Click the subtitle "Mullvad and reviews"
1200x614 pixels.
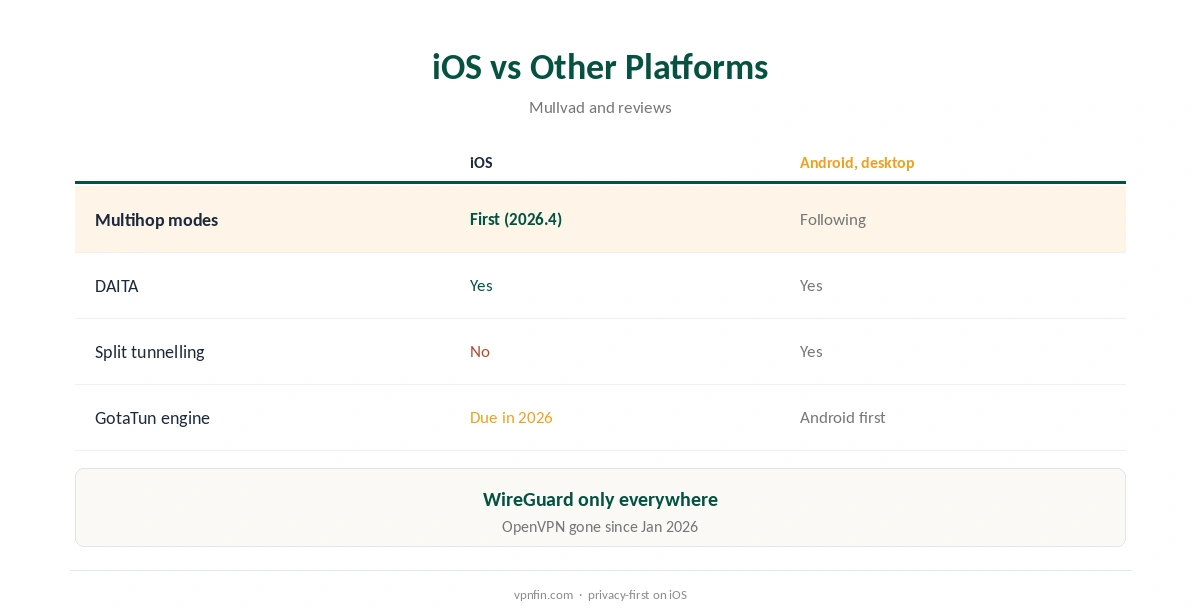(600, 107)
